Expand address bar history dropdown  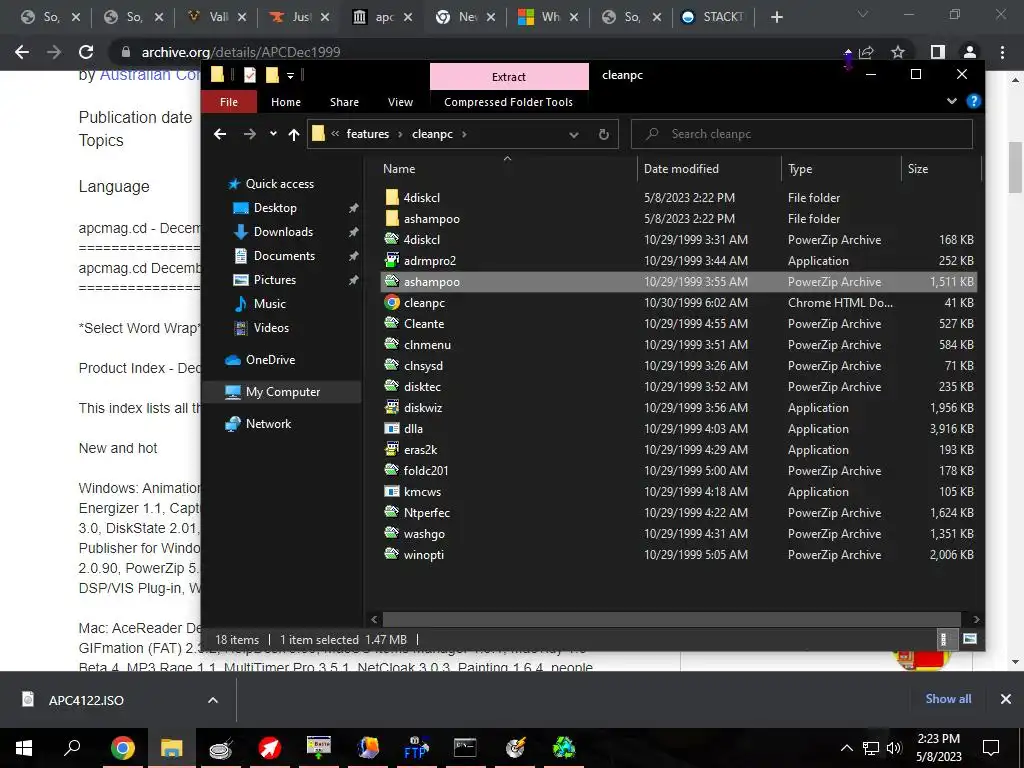tap(573, 135)
